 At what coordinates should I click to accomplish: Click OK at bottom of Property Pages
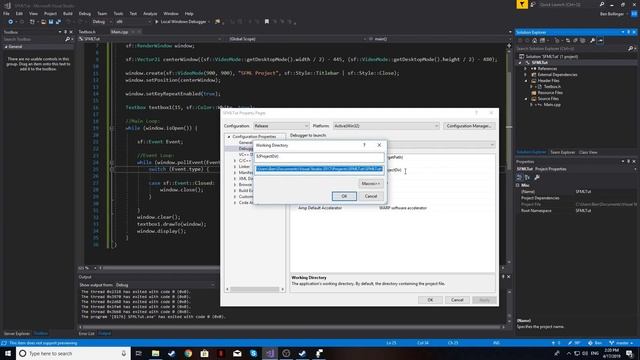point(430,300)
